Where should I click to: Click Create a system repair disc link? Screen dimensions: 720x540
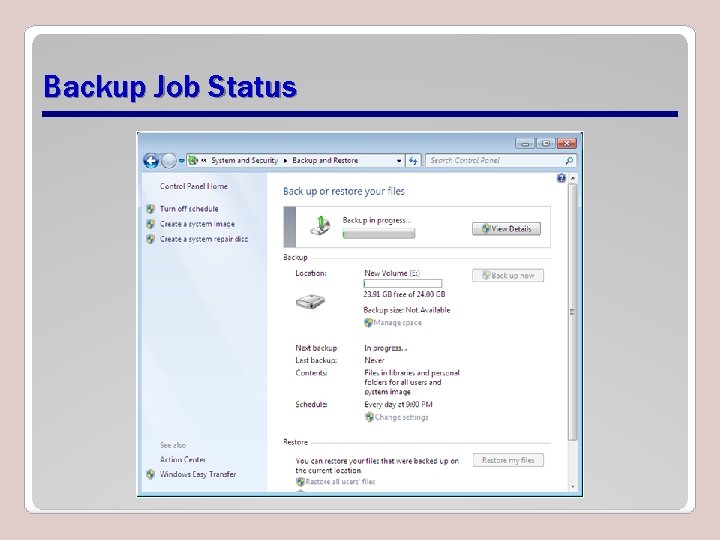[x=203, y=239]
